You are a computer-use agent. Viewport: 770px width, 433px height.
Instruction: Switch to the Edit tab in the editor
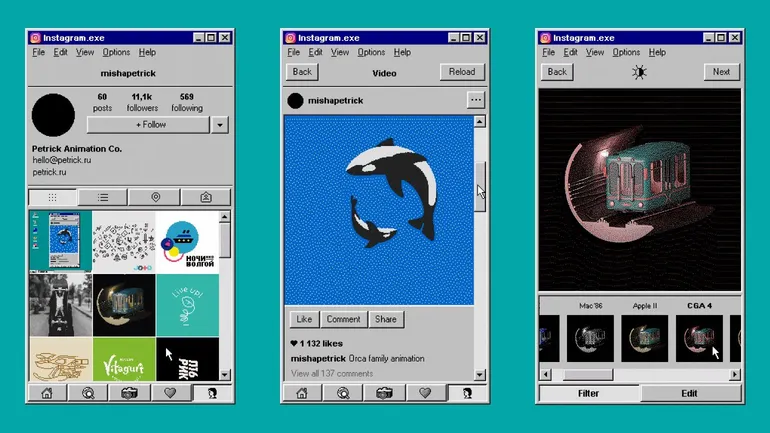[690, 394]
